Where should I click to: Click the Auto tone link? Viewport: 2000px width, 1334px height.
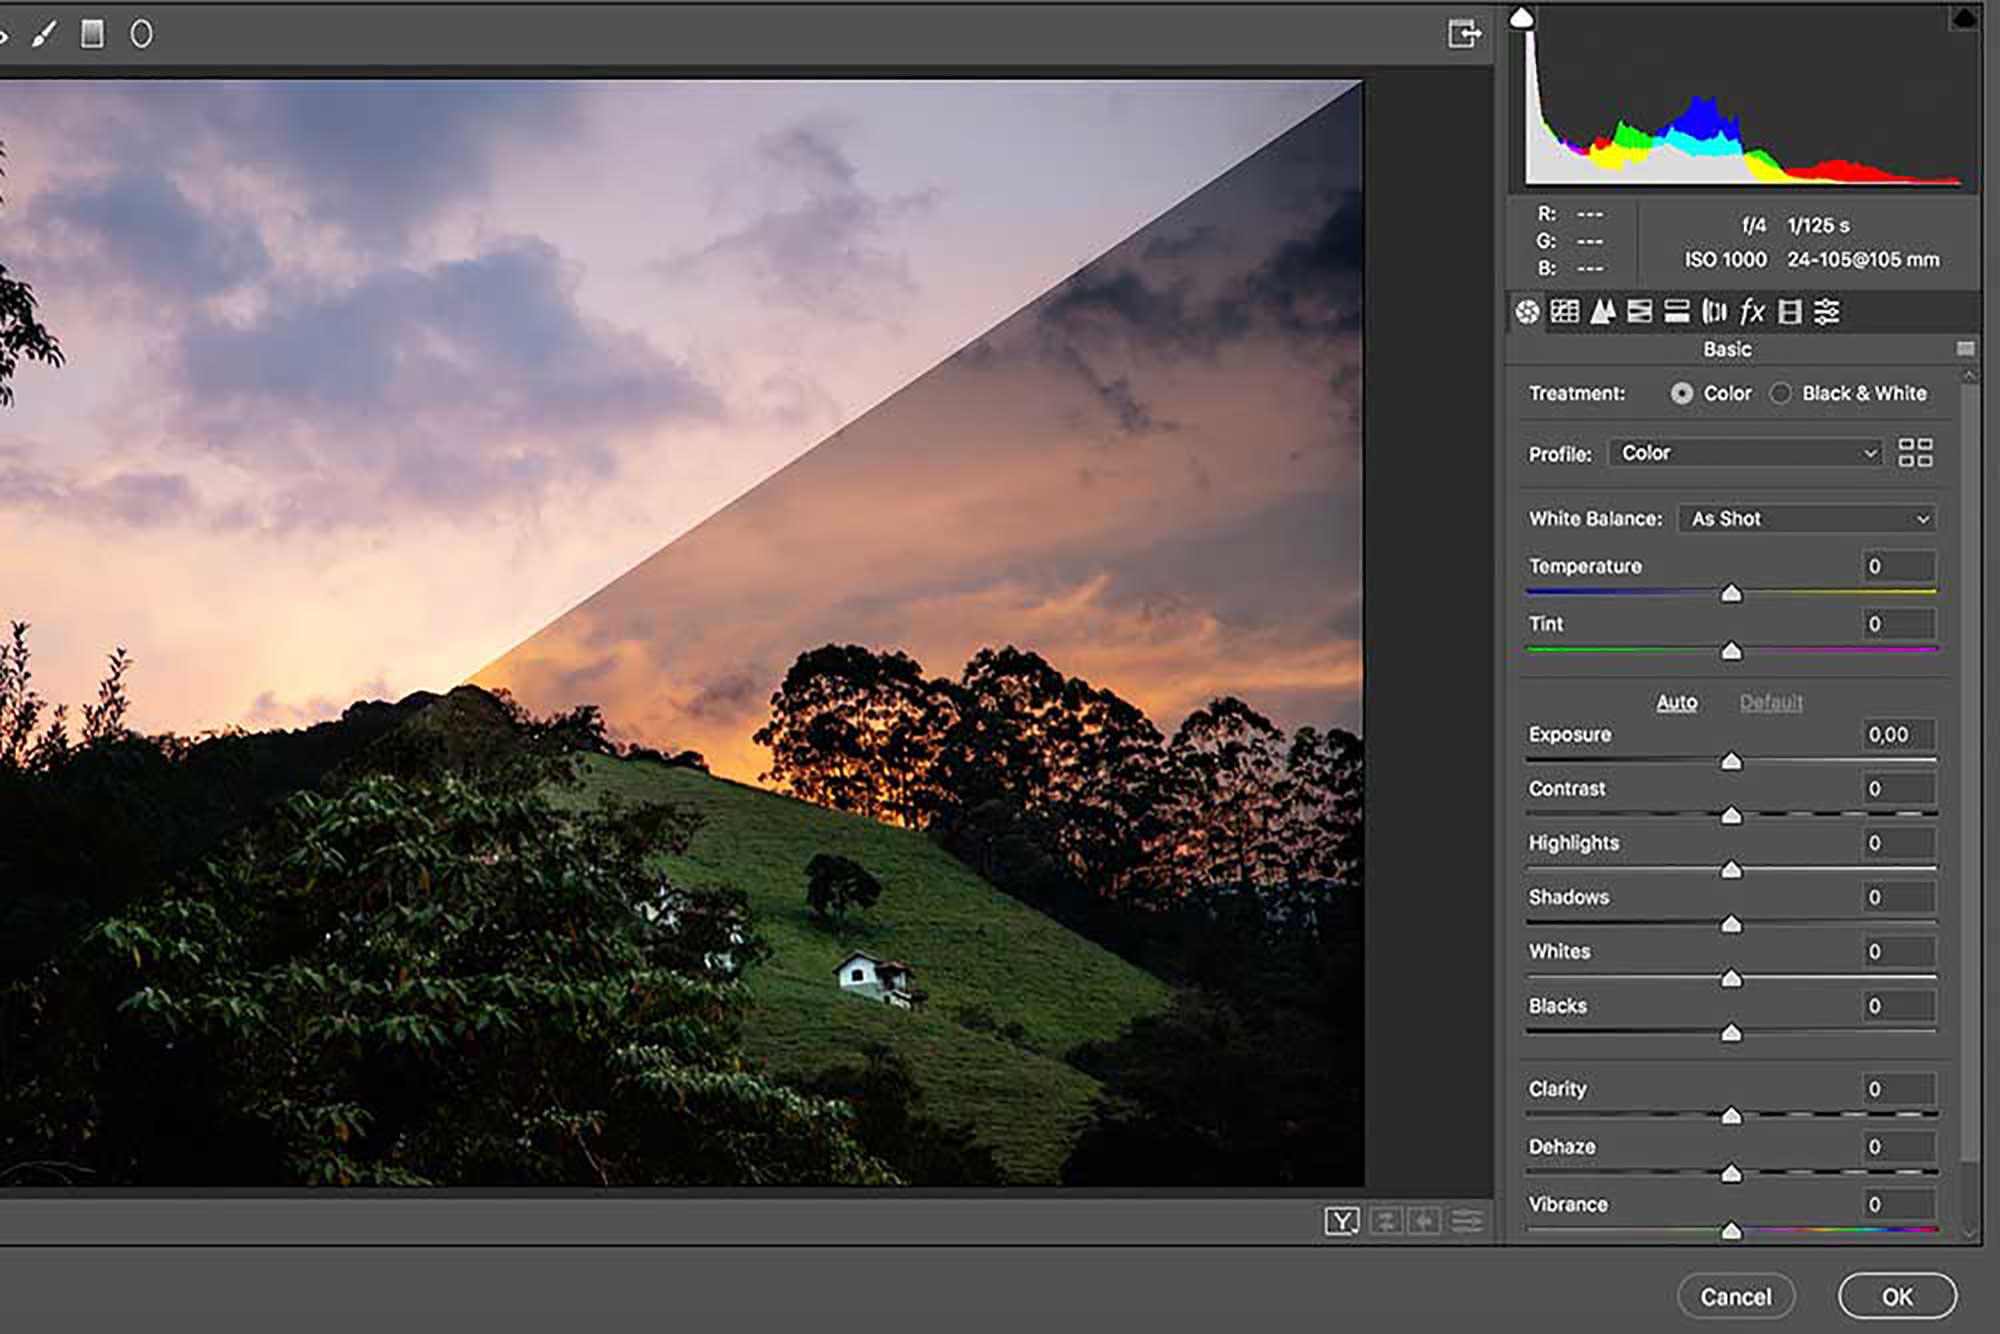click(x=1676, y=702)
